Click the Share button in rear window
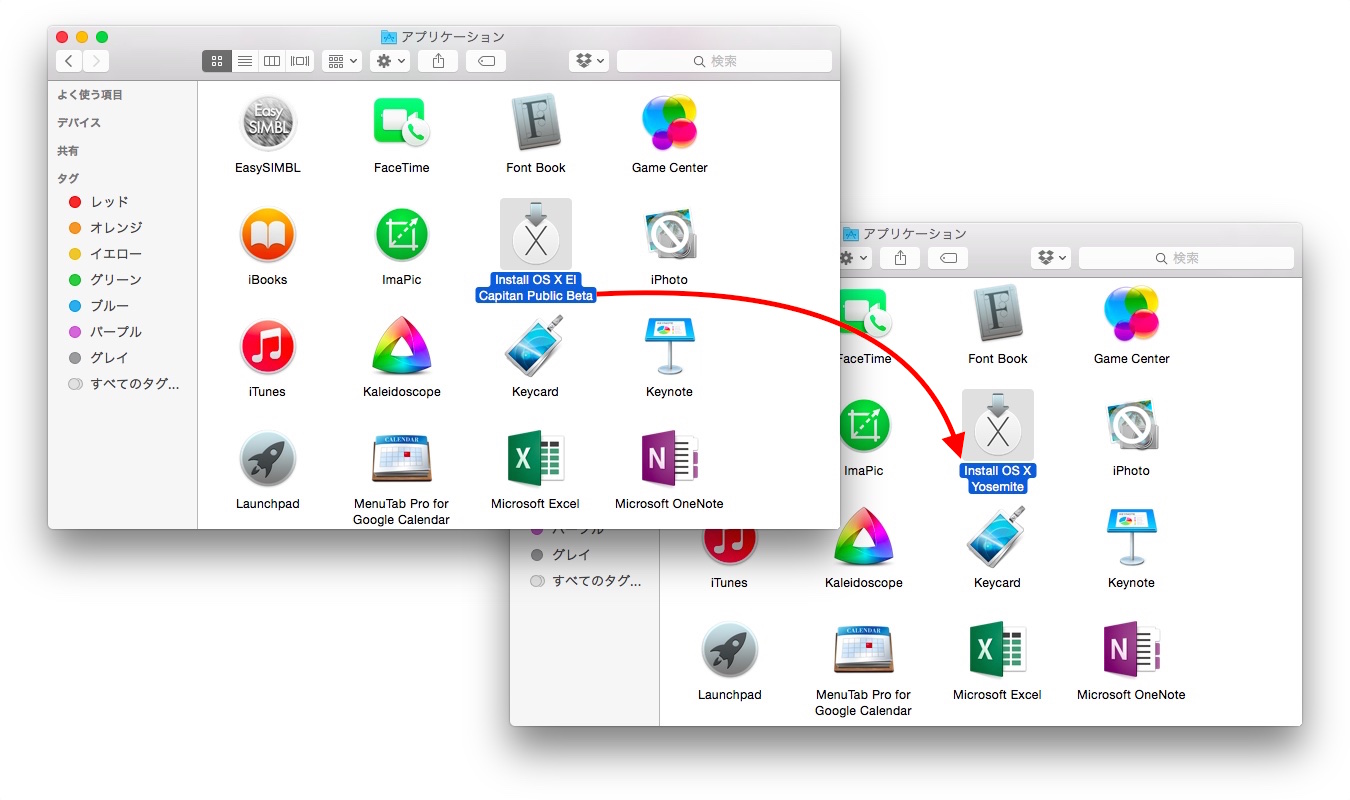Viewport: 1350px width, 800px height. pos(900,258)
